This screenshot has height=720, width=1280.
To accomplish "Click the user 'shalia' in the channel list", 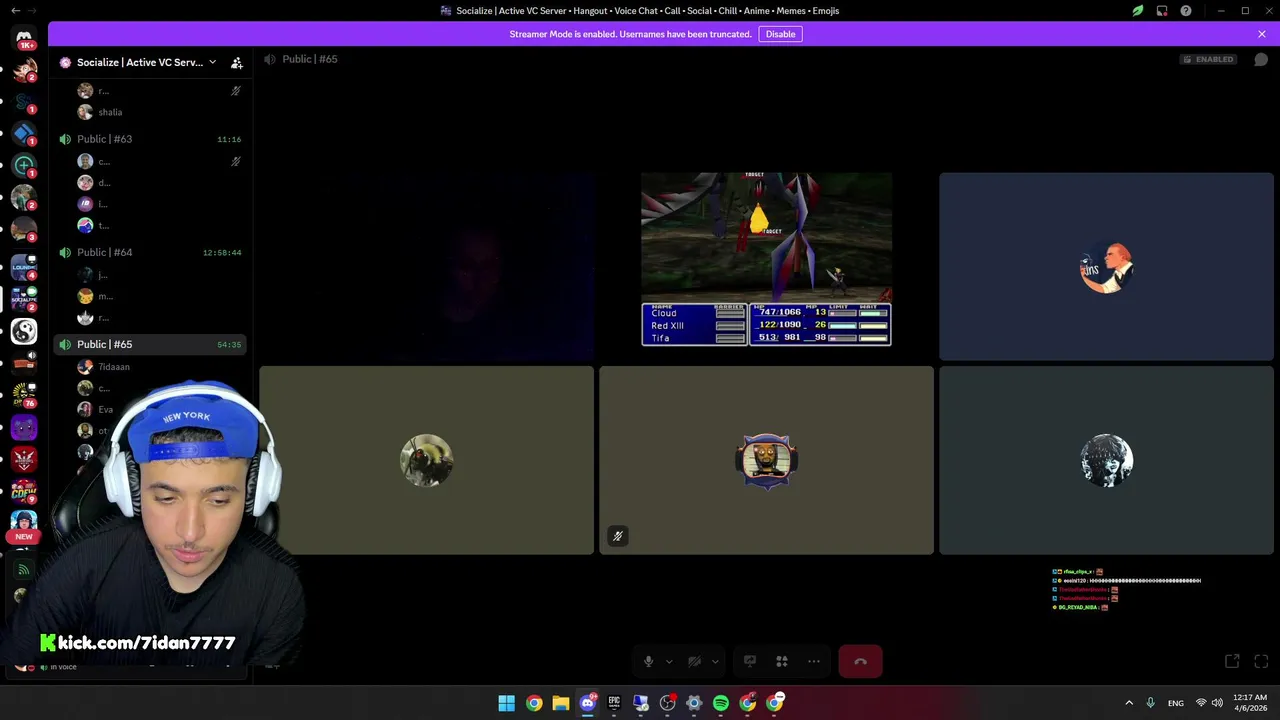I will (x=110, y=112).
